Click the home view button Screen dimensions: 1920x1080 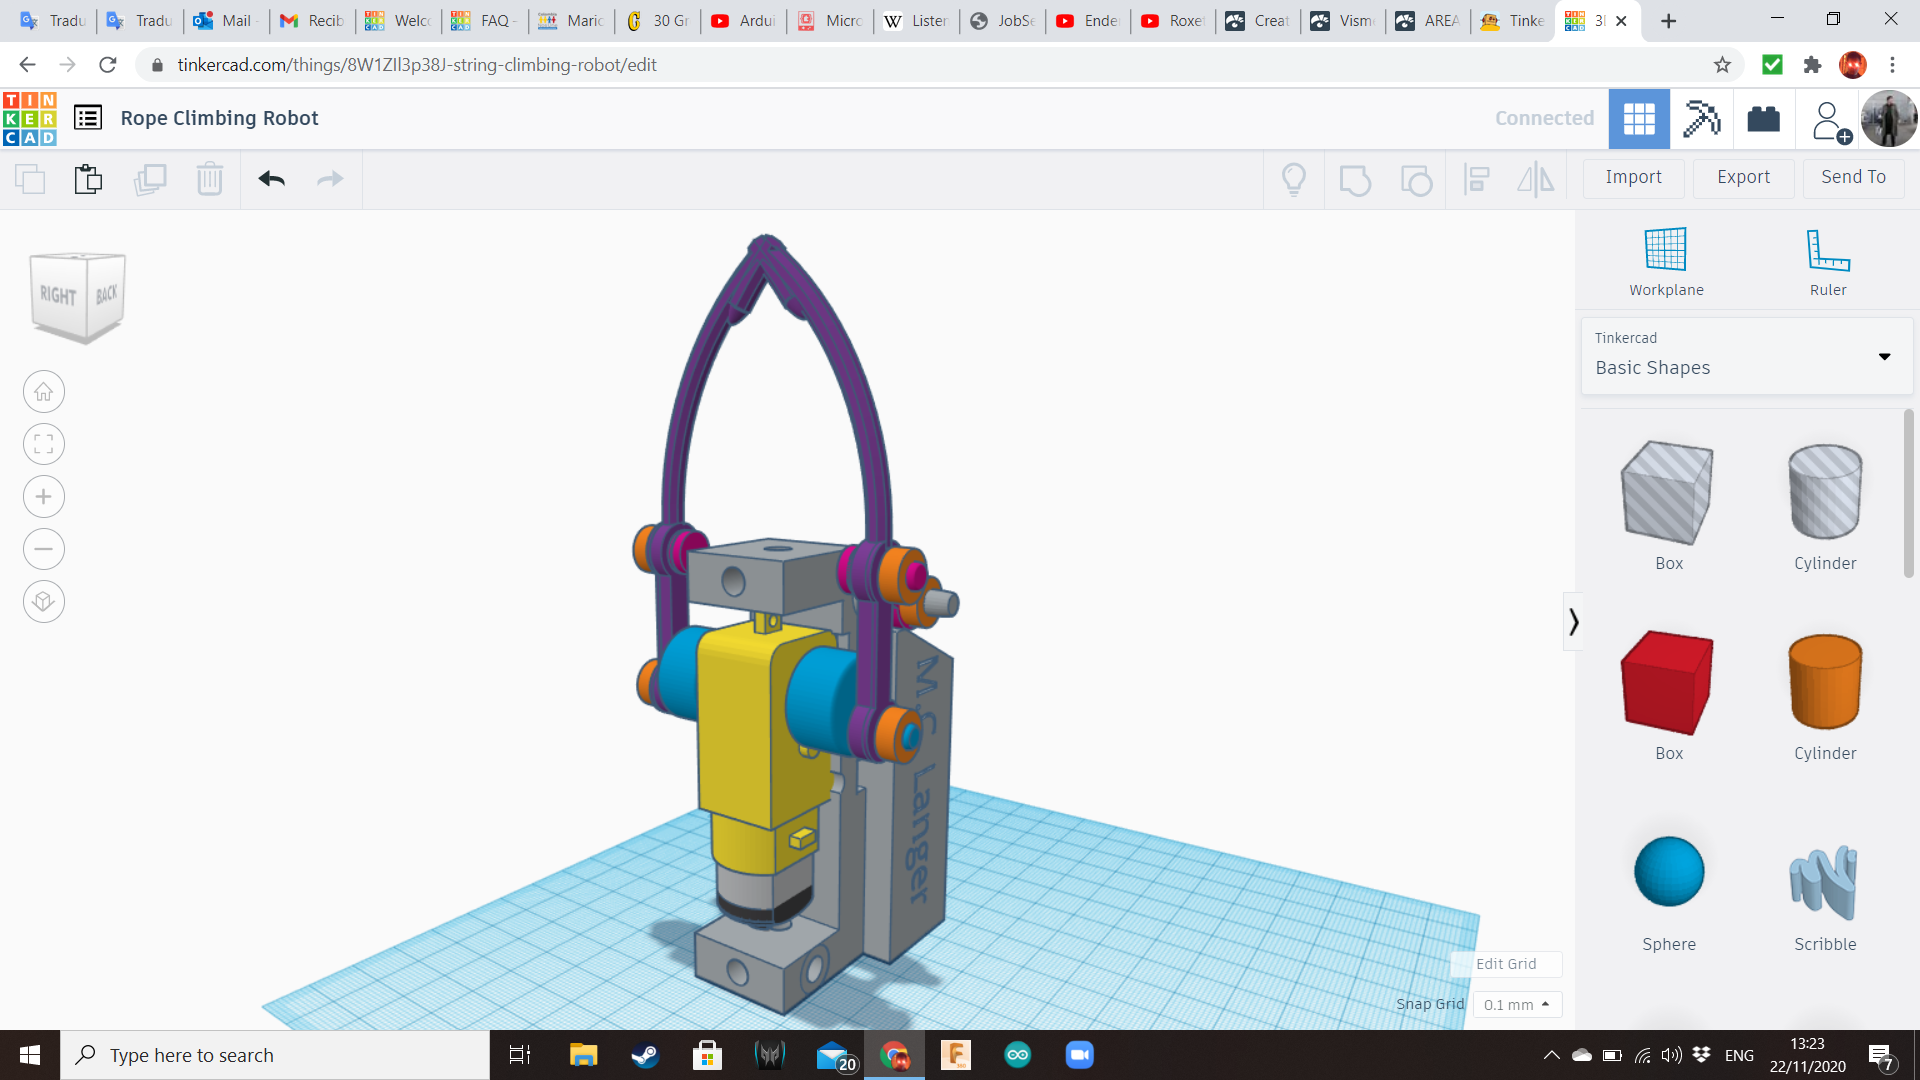point(44,392)
